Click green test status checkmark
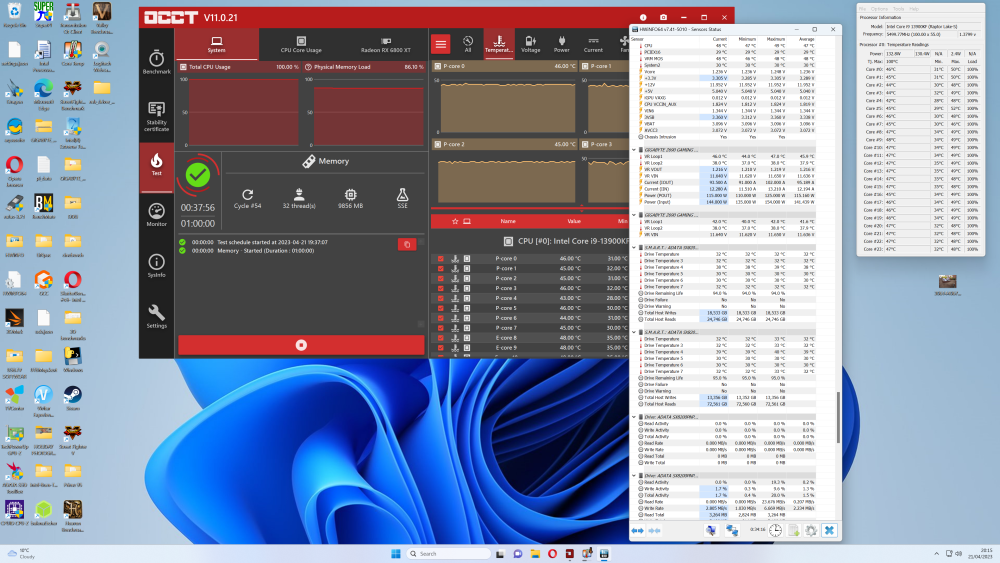Image resolution: width=1000 pixels, height=563 pixels. [x=198, y=175]
